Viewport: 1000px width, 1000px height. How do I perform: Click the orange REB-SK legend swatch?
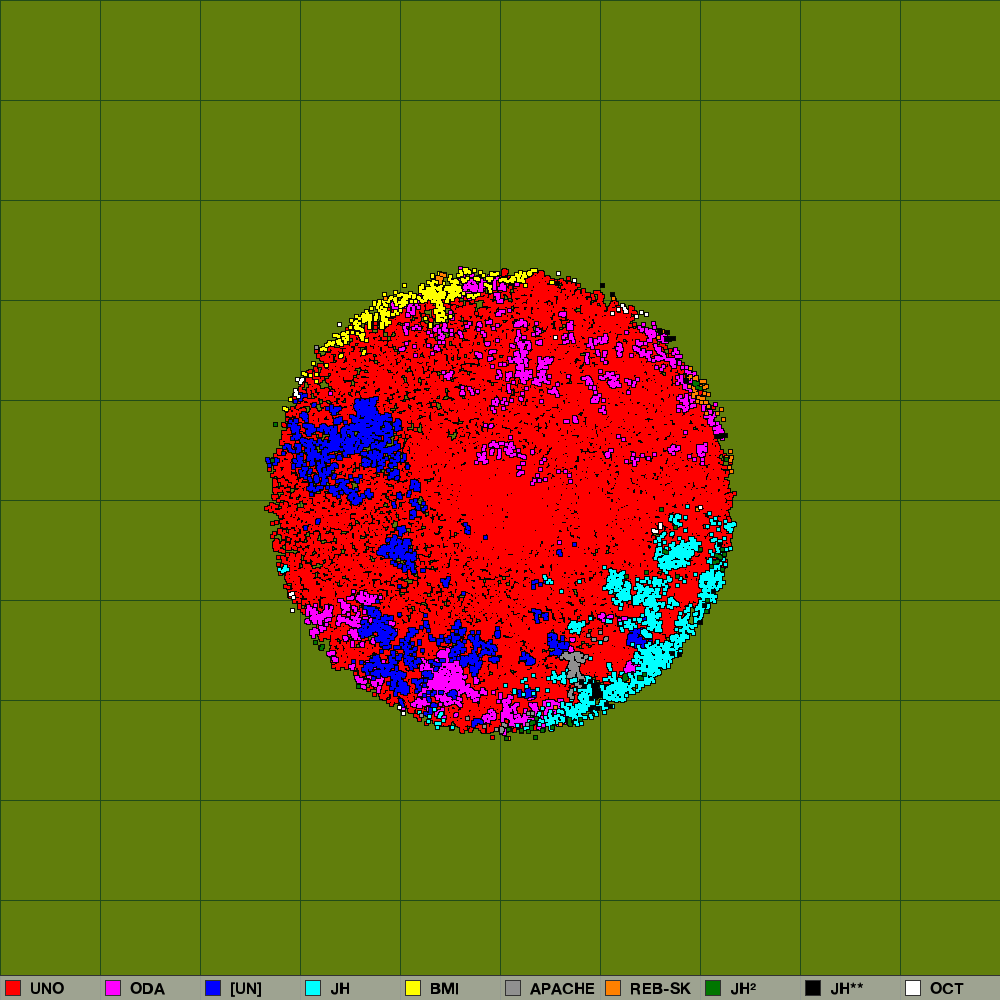coord(613,988)
